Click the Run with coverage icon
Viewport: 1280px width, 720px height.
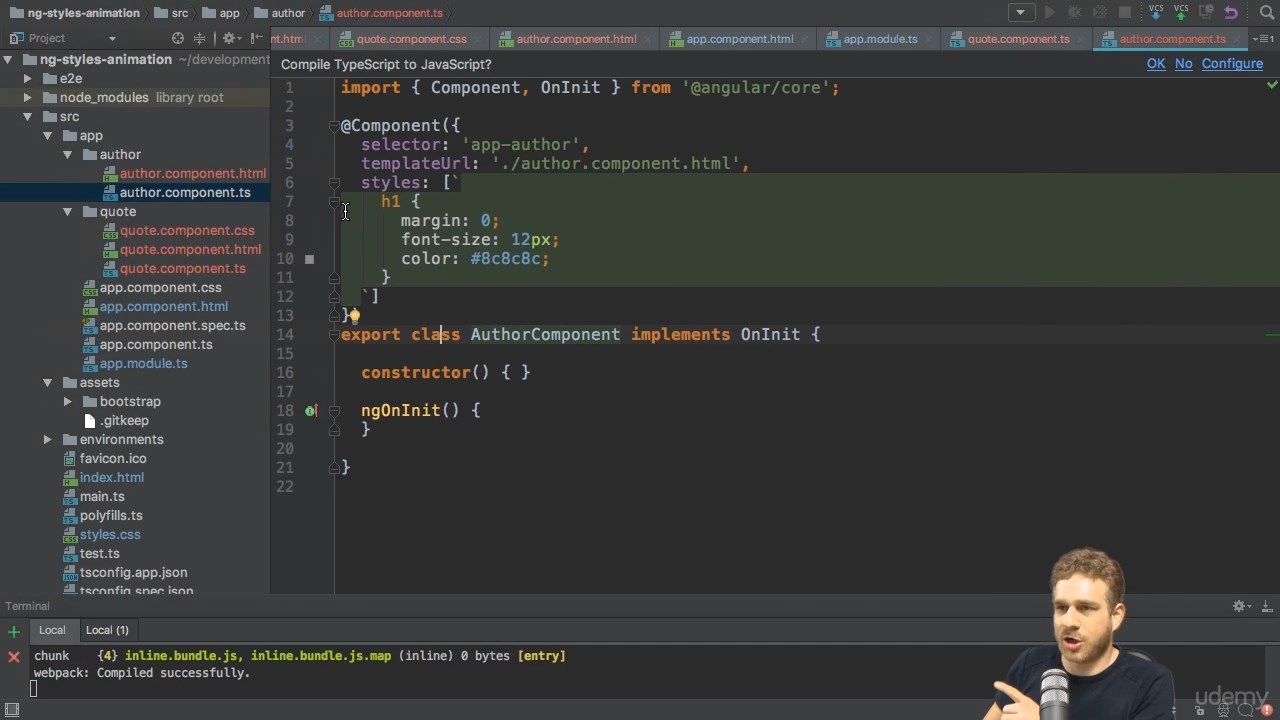[x=1100, y=13]
